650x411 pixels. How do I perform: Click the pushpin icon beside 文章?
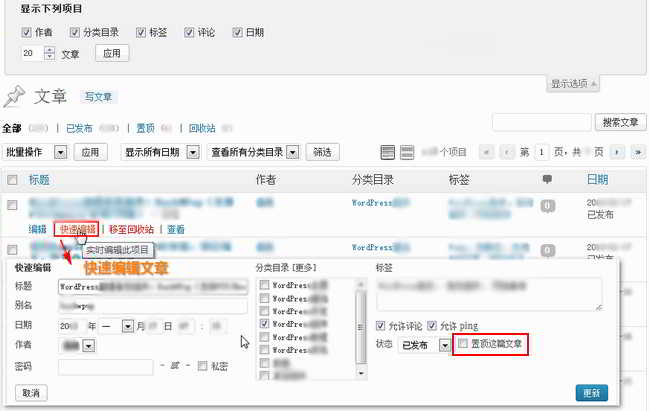15,97
